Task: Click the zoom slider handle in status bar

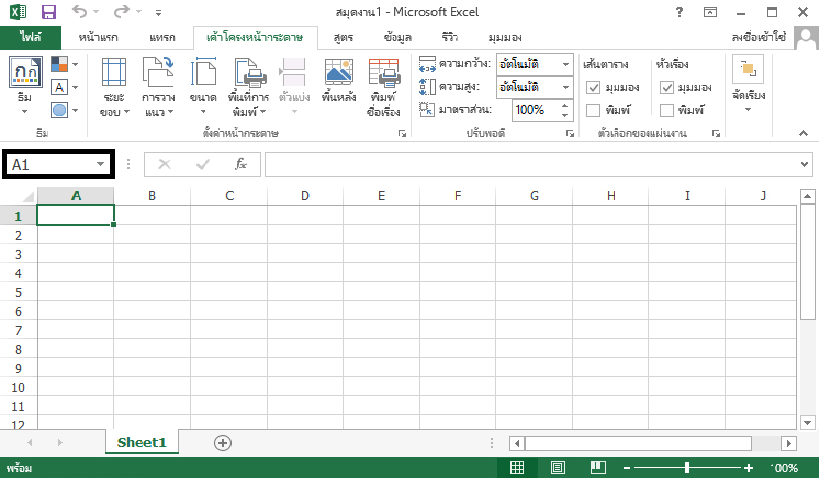Action: (x=687, y=468)
